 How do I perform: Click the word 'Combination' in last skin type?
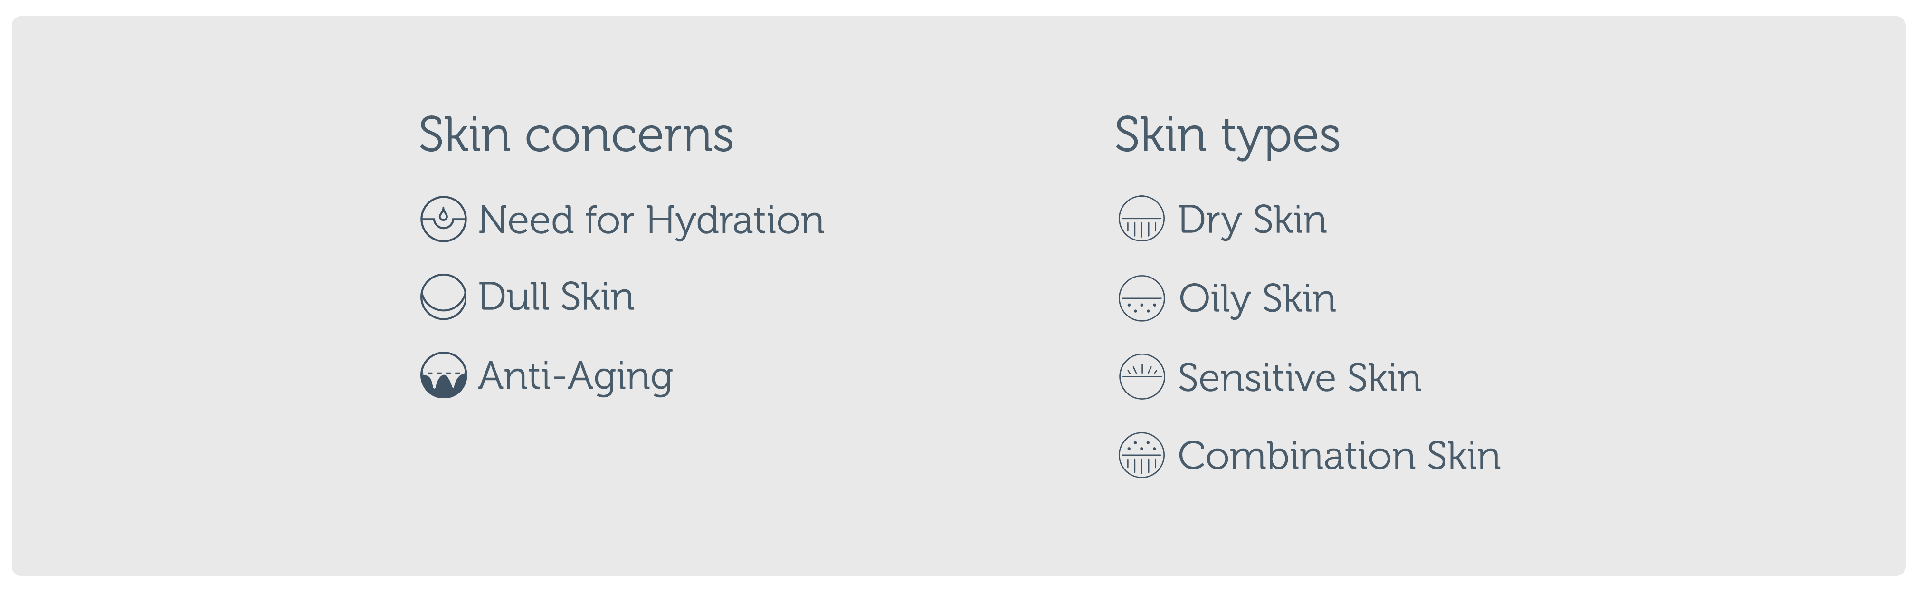[1295, 455]
